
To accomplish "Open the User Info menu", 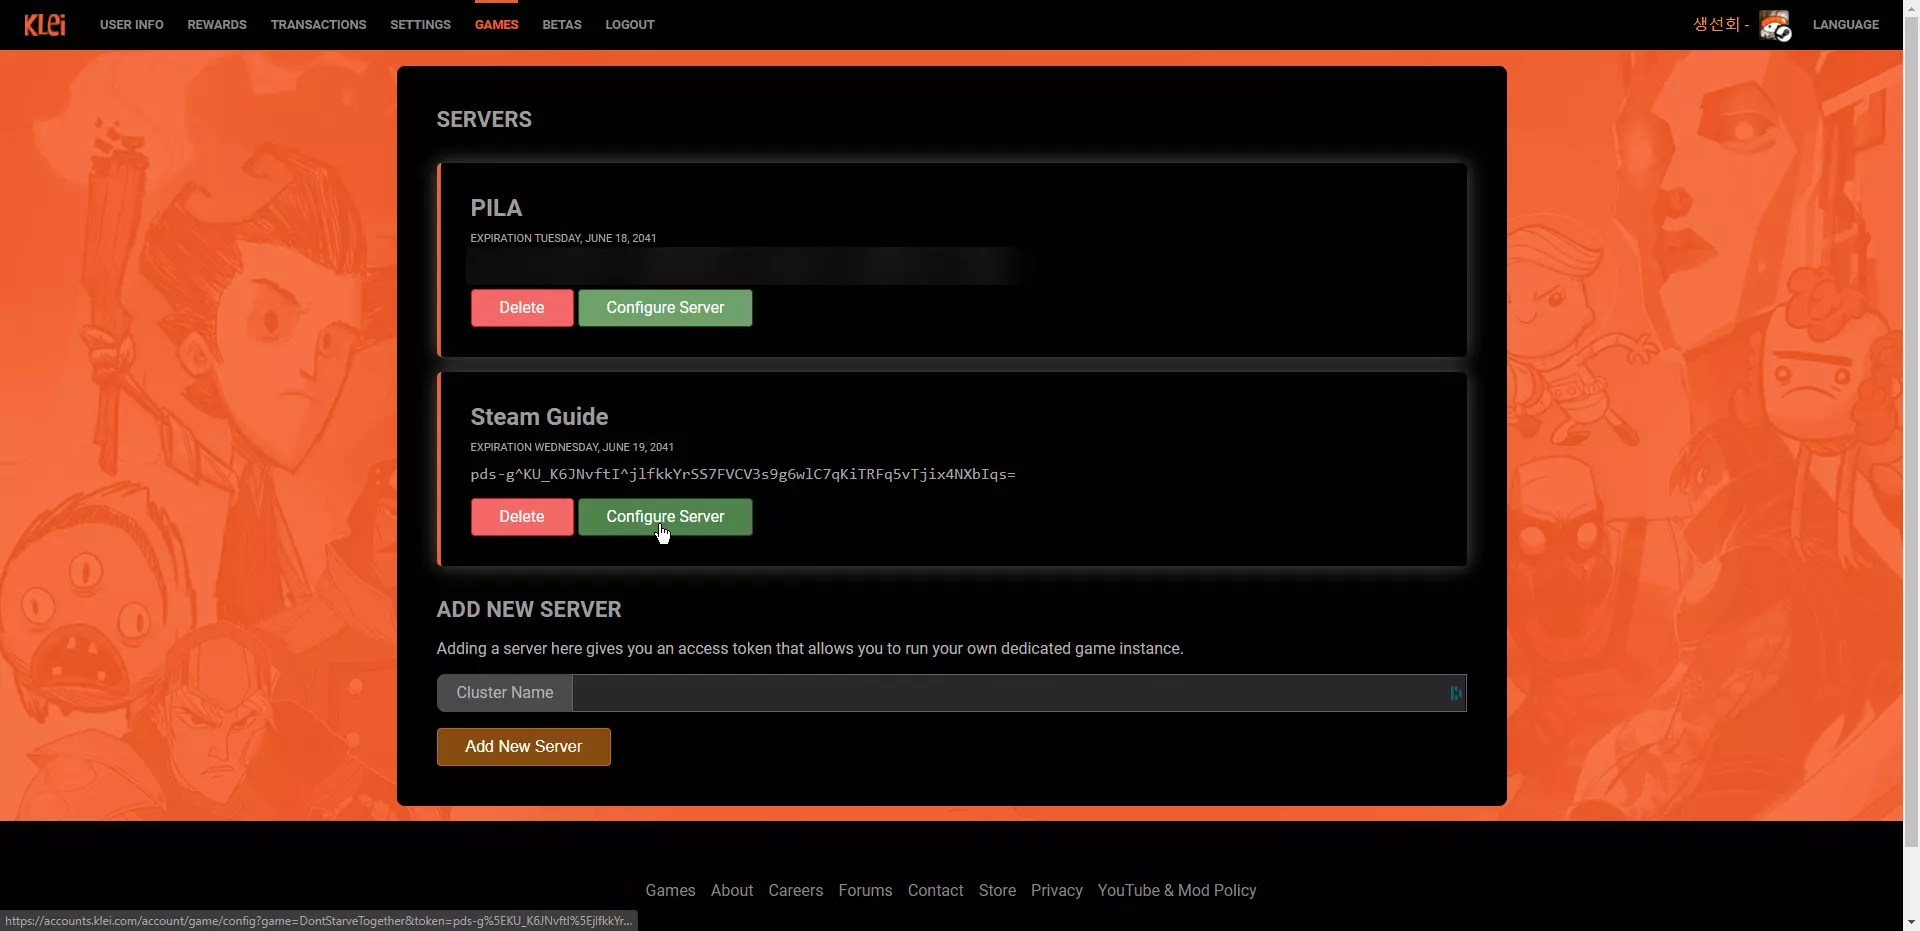I will (x=132, y=25).
